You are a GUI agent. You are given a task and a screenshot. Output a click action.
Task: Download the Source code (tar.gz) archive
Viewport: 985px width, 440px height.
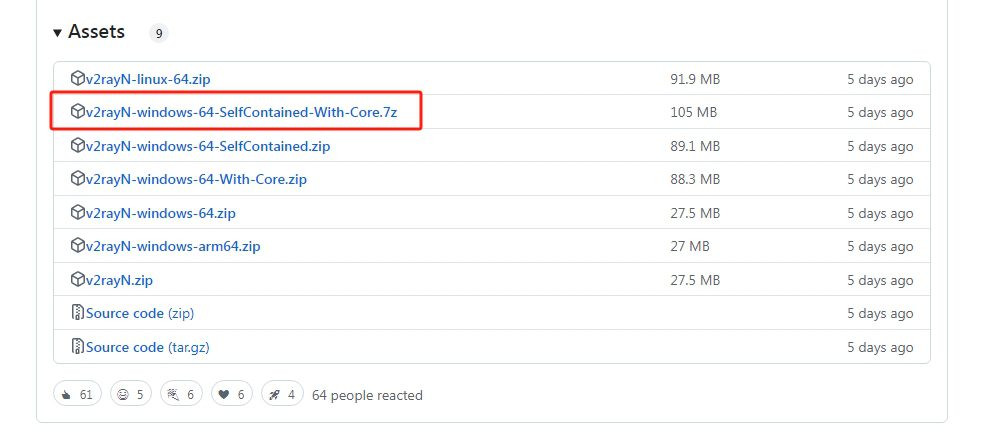[147, 347]
